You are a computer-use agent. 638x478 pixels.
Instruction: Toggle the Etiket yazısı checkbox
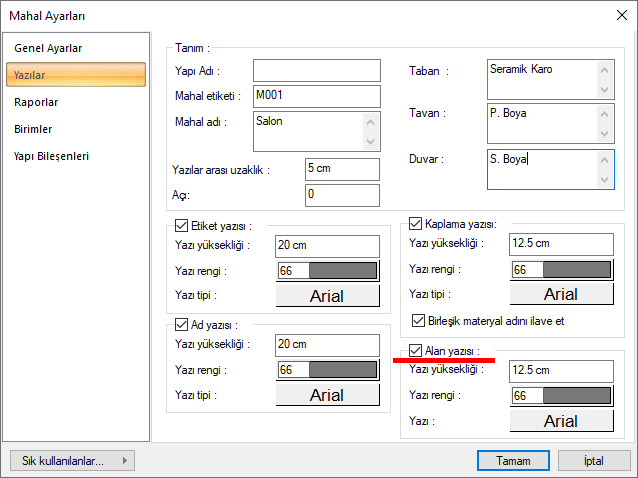pyautogui.click(x=181, y=226)
